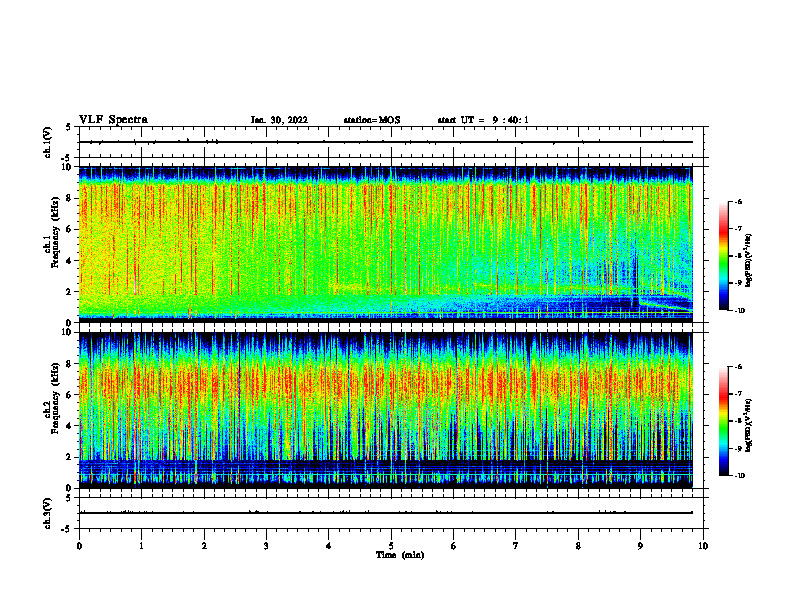This screenshot has width=792, height=612.
Task: Click the "station=MOS" header label
Action: (x=372, y=120)
